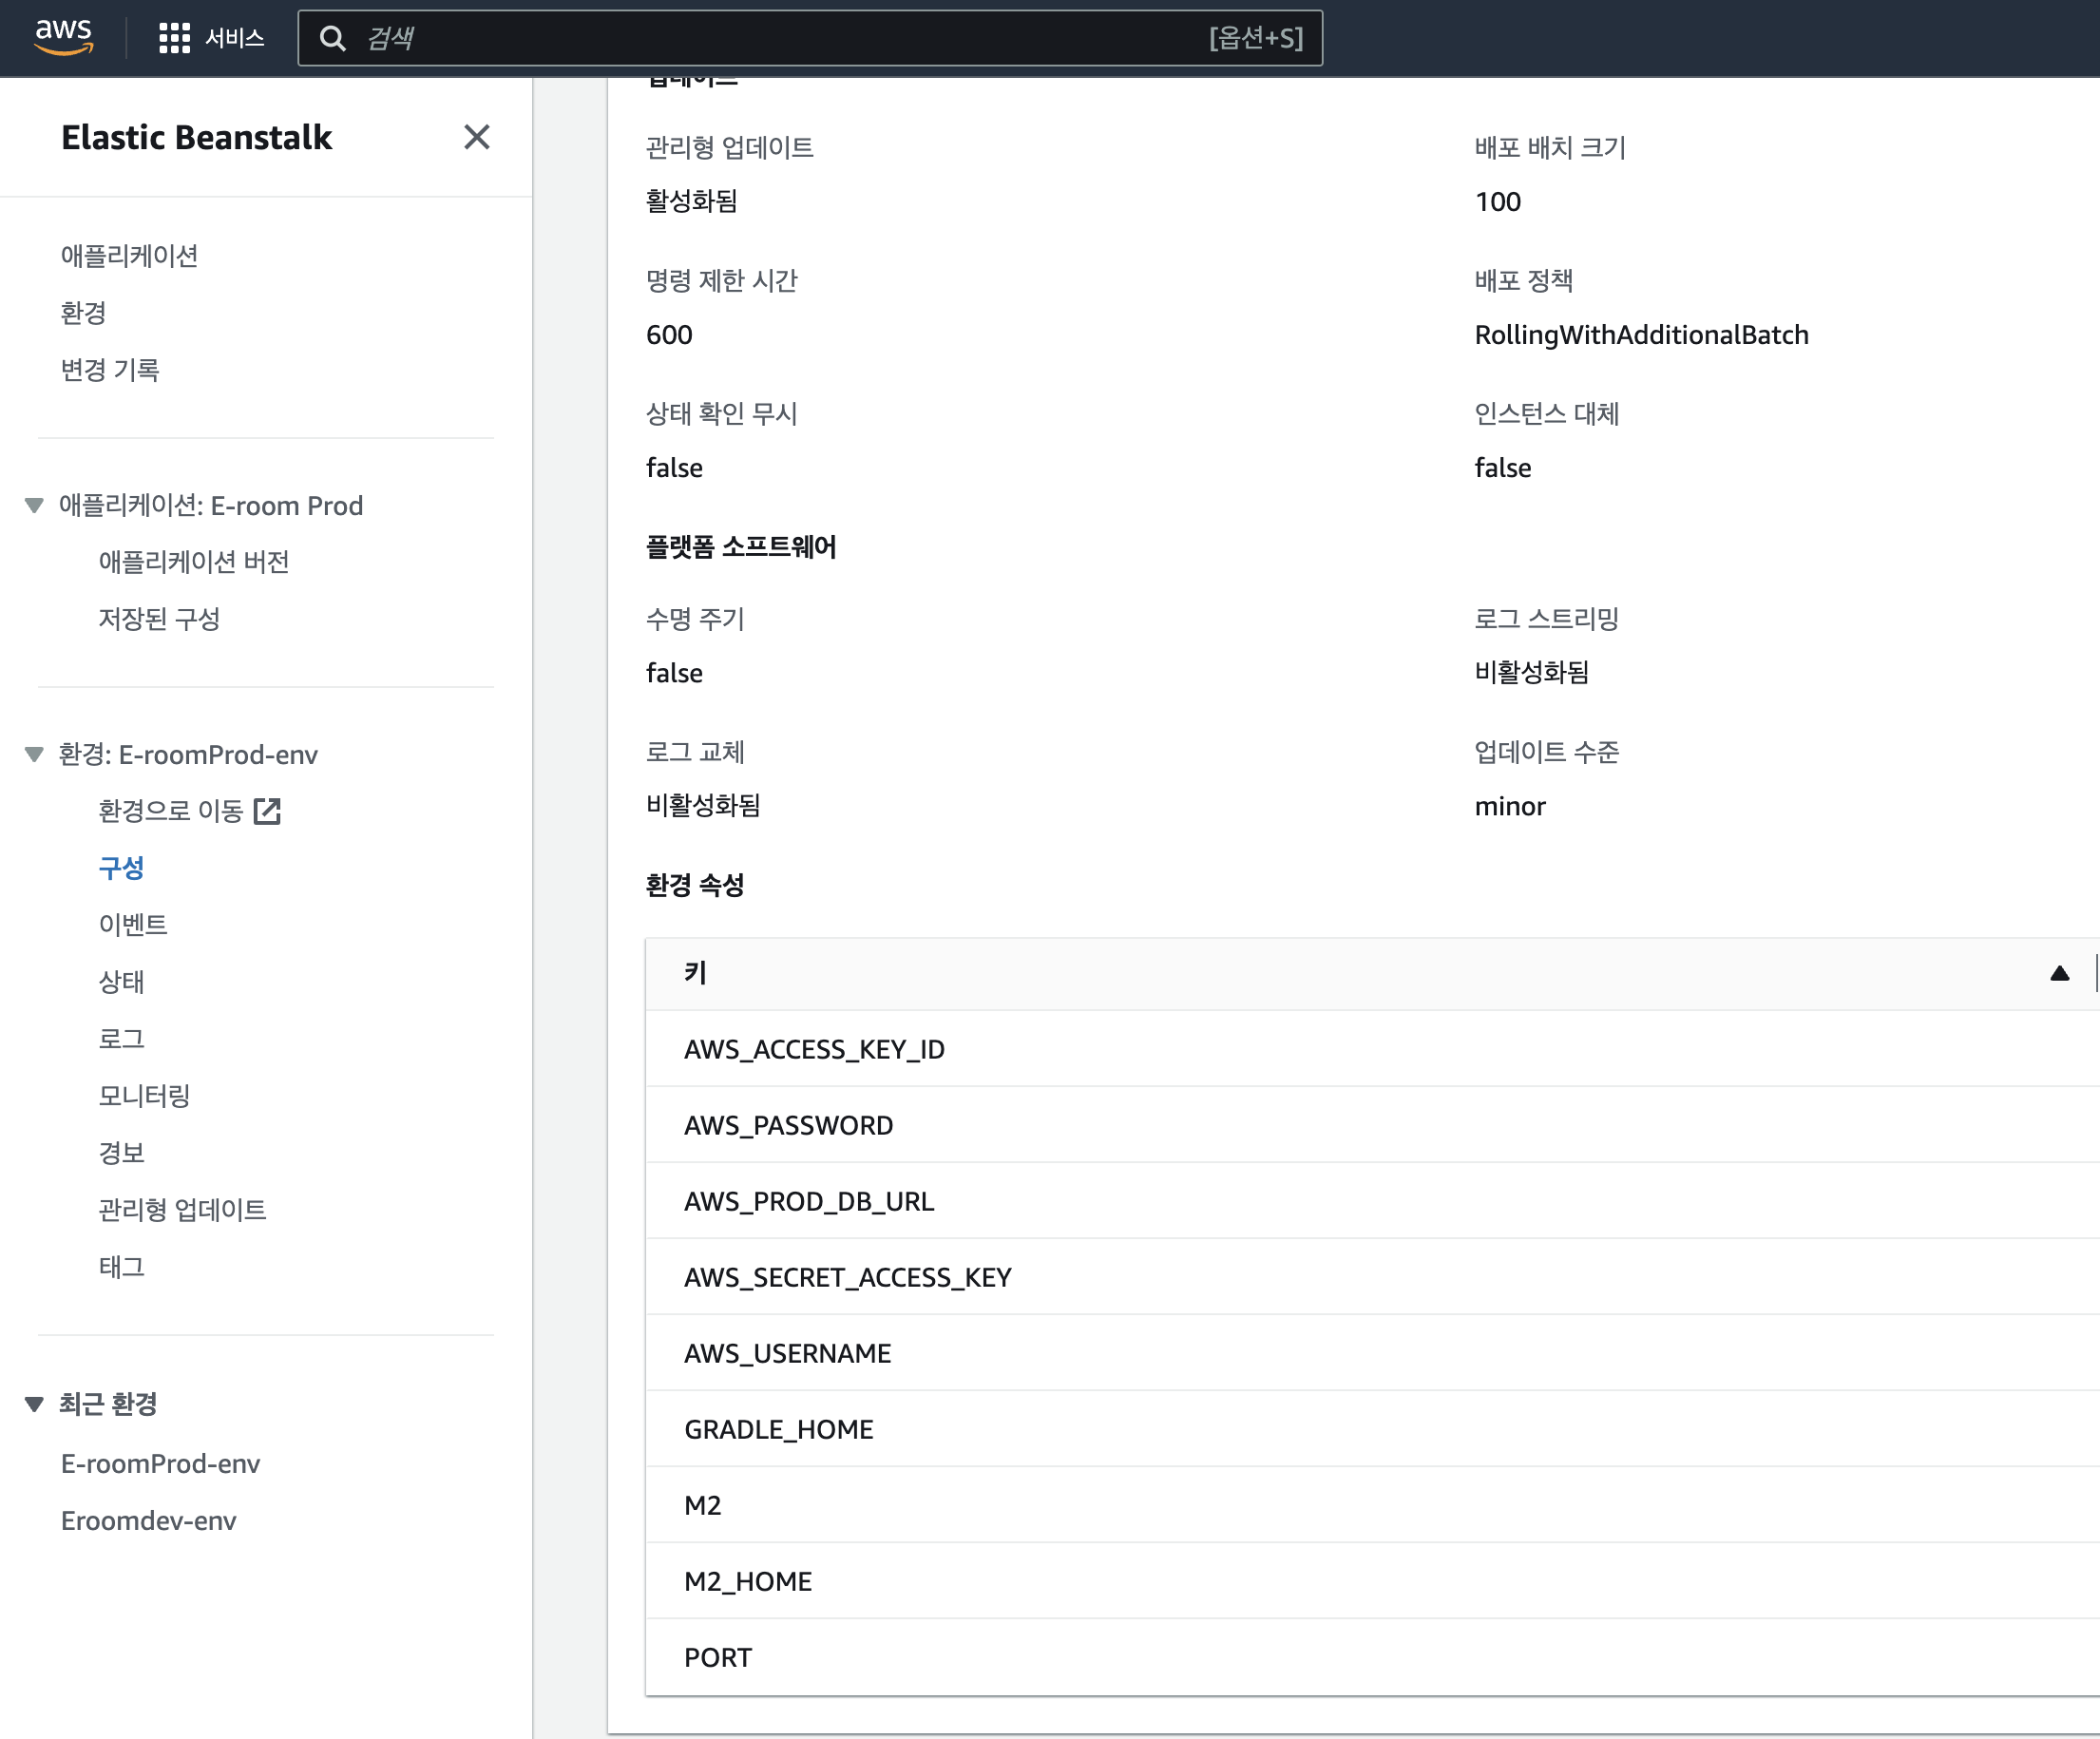Click the AWS logo to return home

pyautogui.click(x=64, y=36)
